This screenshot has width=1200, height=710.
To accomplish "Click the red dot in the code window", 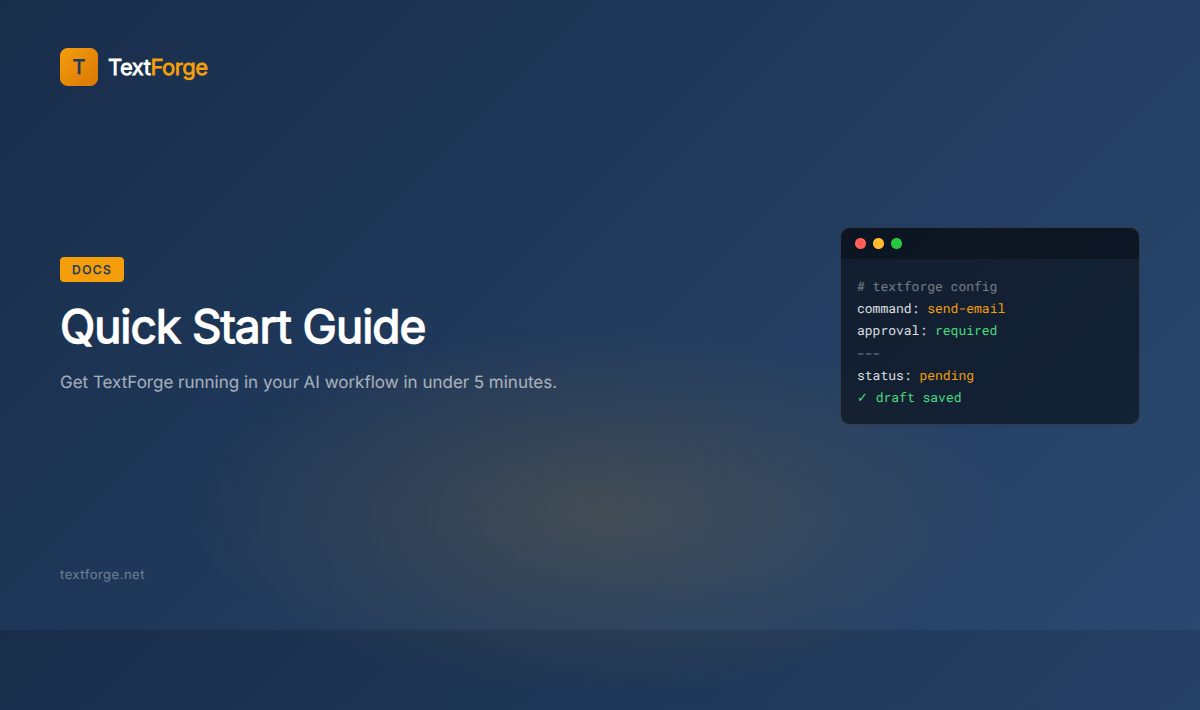I will pyautogui.click(x=861, y=243).
